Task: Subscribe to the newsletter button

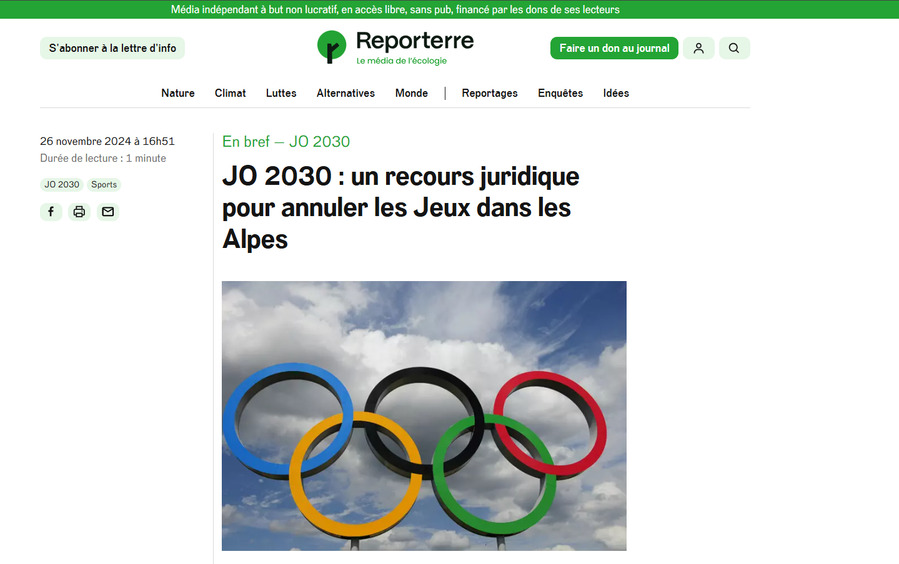Action: pyautogui.click(x=112, y=48)
